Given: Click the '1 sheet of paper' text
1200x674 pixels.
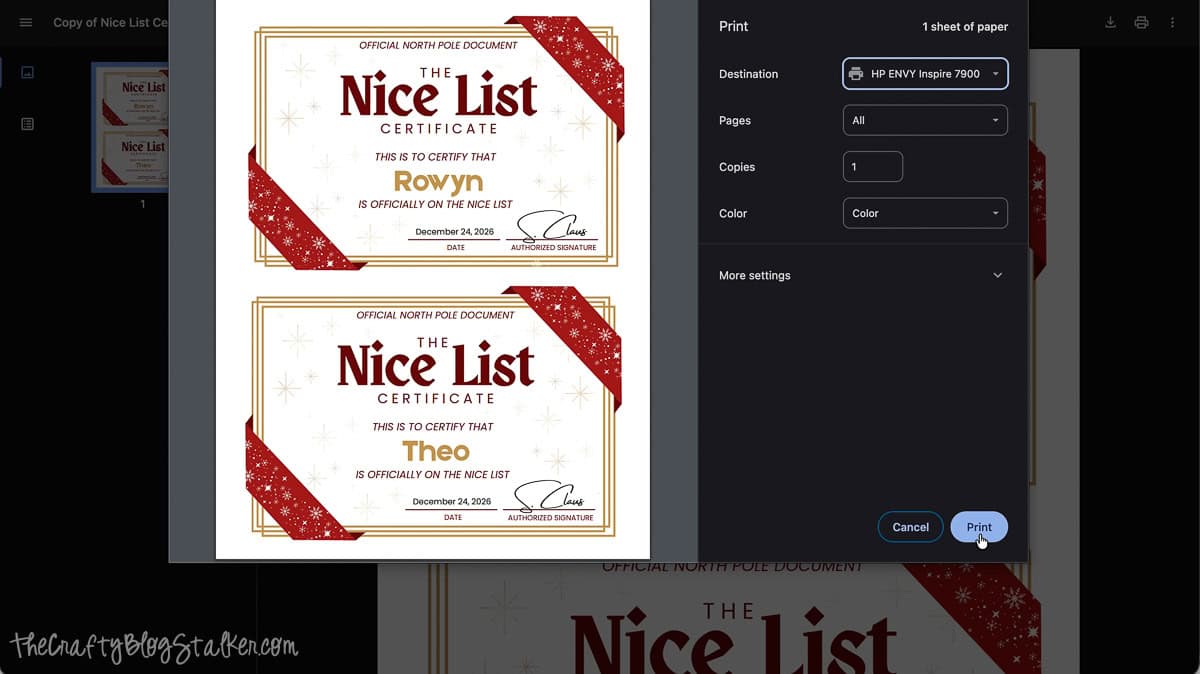Looking at the screenshot, I should pyautogui.click(x=965, y=27).
